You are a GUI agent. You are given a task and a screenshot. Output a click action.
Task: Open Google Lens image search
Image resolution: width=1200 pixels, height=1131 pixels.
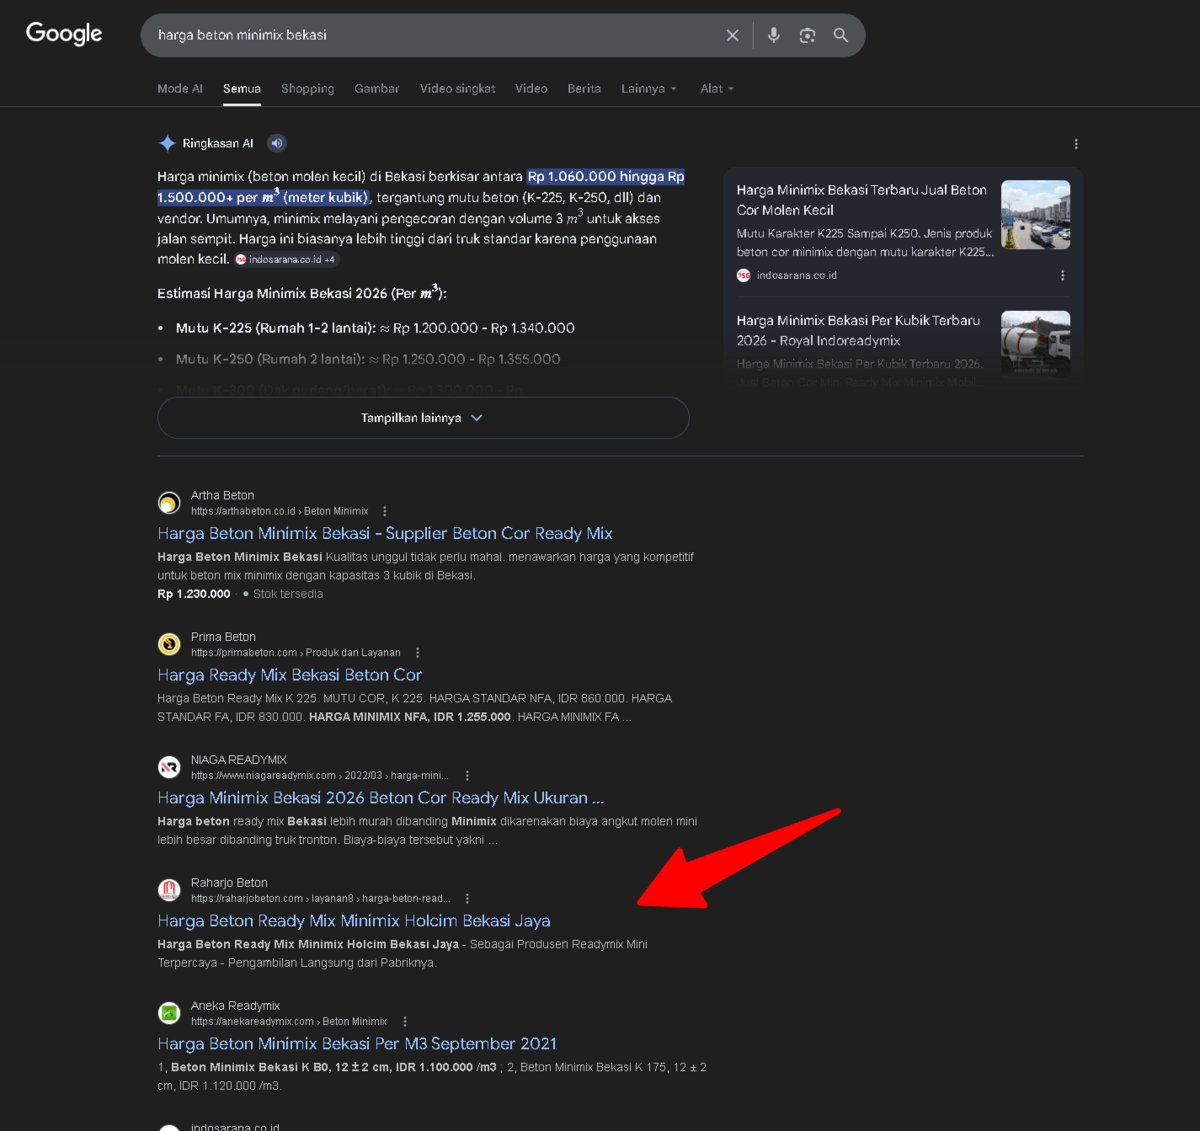coord(807,35)
